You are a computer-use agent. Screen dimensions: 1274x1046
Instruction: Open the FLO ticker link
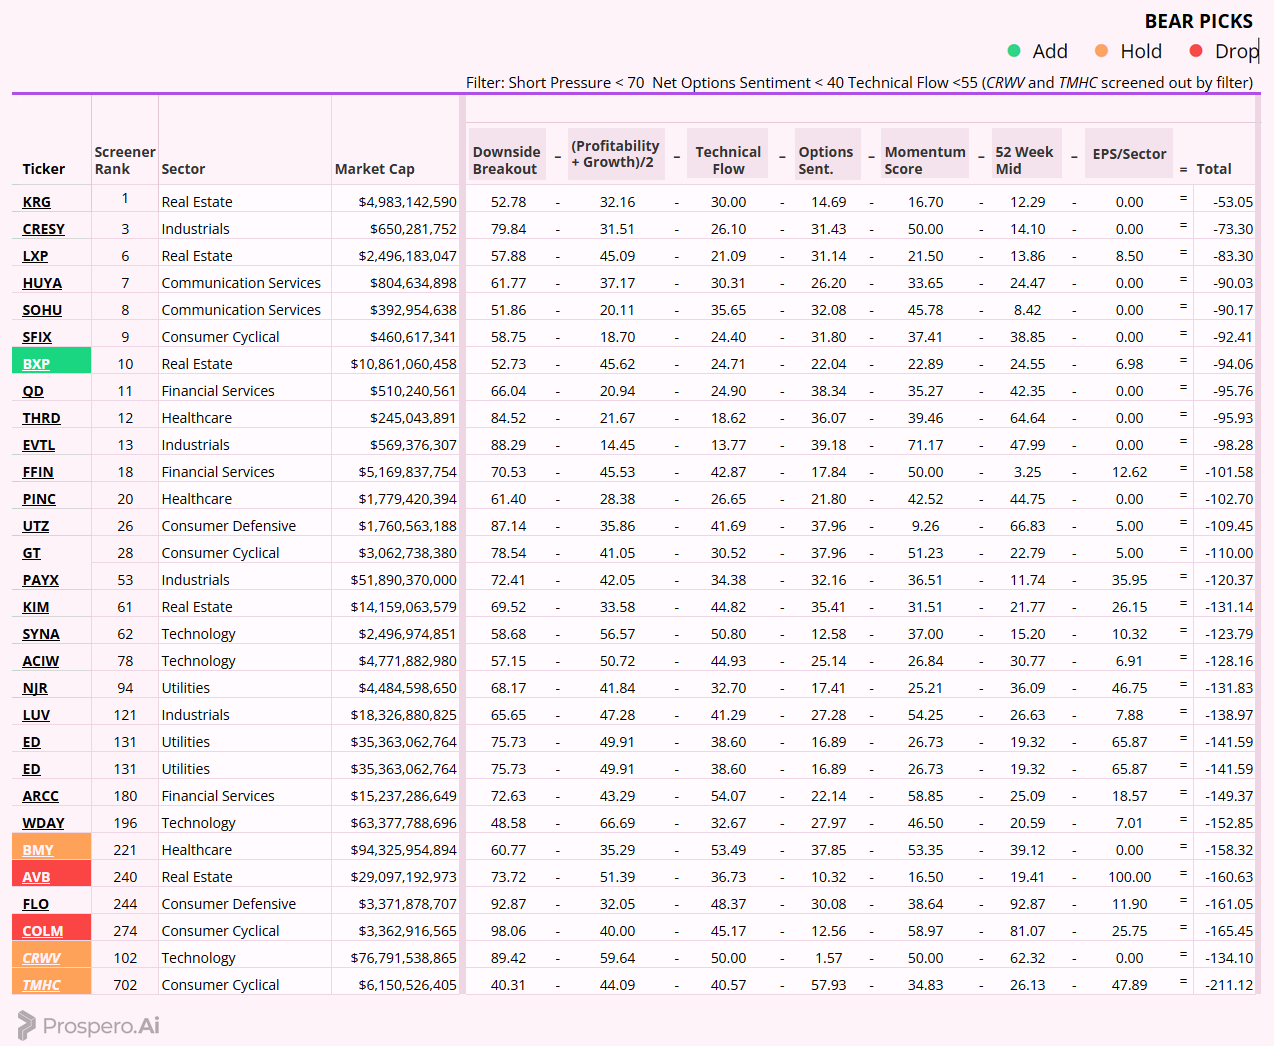36,904
